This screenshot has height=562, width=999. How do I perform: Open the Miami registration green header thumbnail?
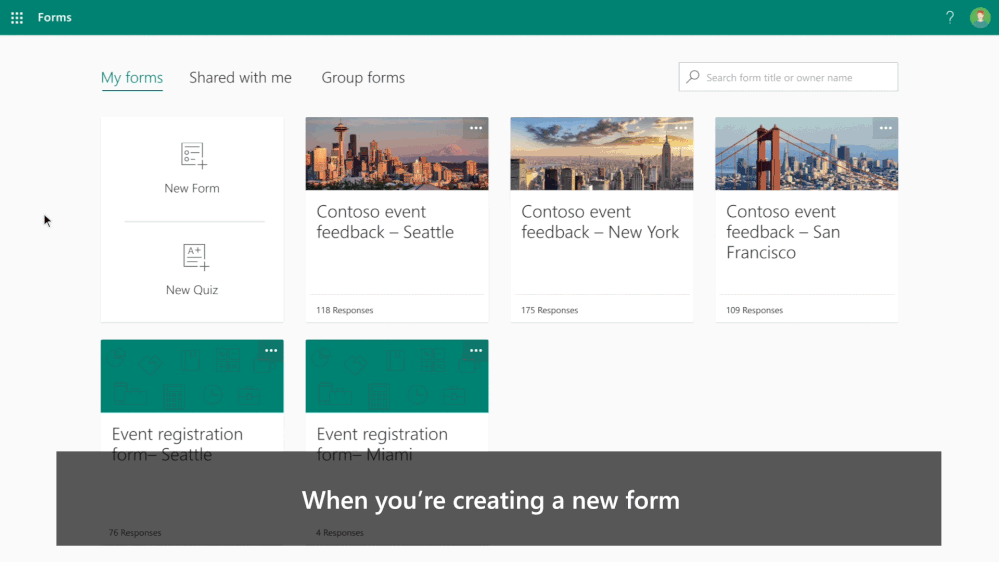coord(397,376)
